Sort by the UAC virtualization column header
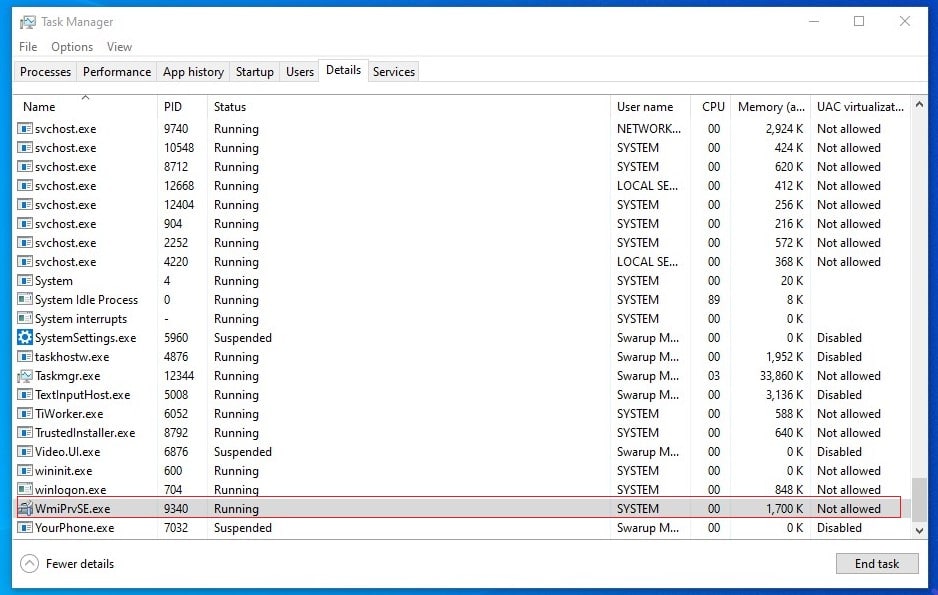 point(860,106)
